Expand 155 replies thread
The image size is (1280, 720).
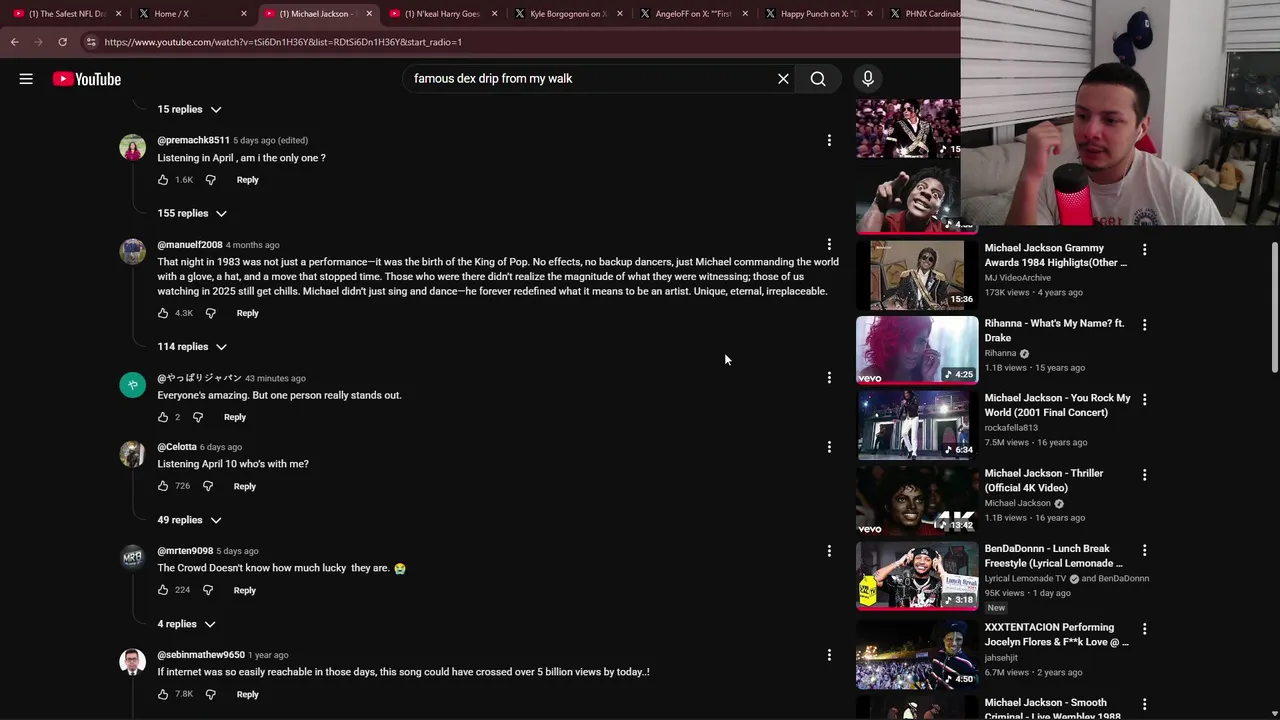coord(192,213)
